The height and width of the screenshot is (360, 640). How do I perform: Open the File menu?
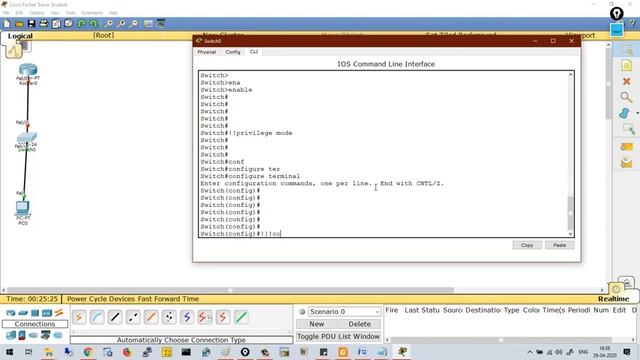point(6,13)
